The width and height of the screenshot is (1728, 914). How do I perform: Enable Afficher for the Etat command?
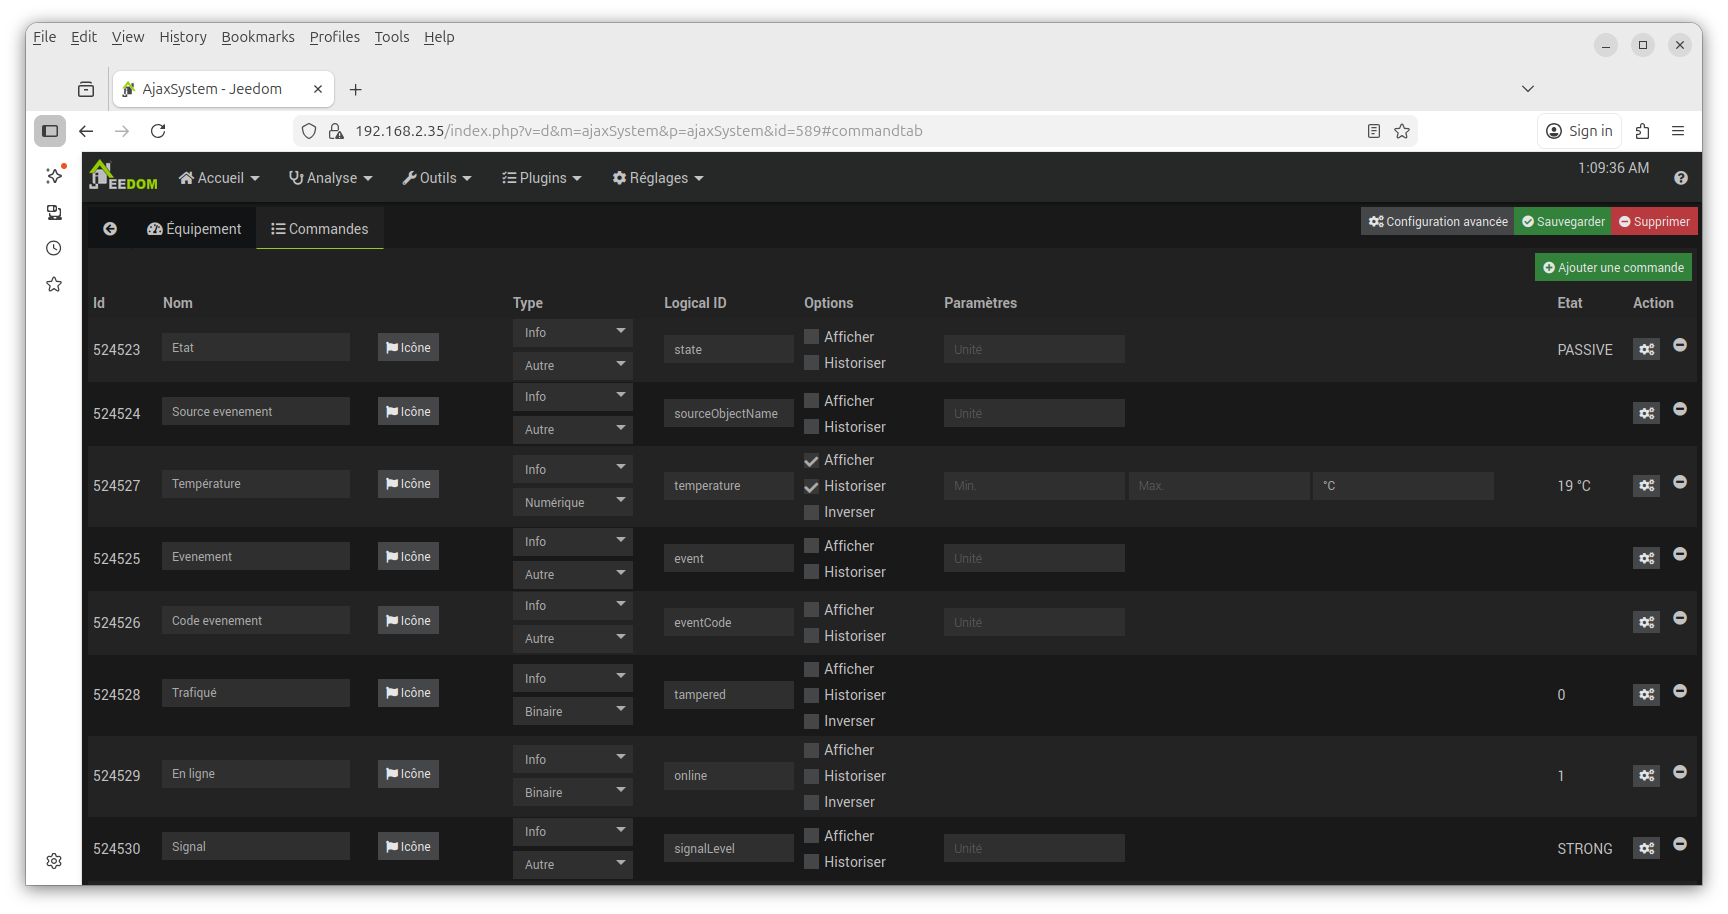pos(812,337)
